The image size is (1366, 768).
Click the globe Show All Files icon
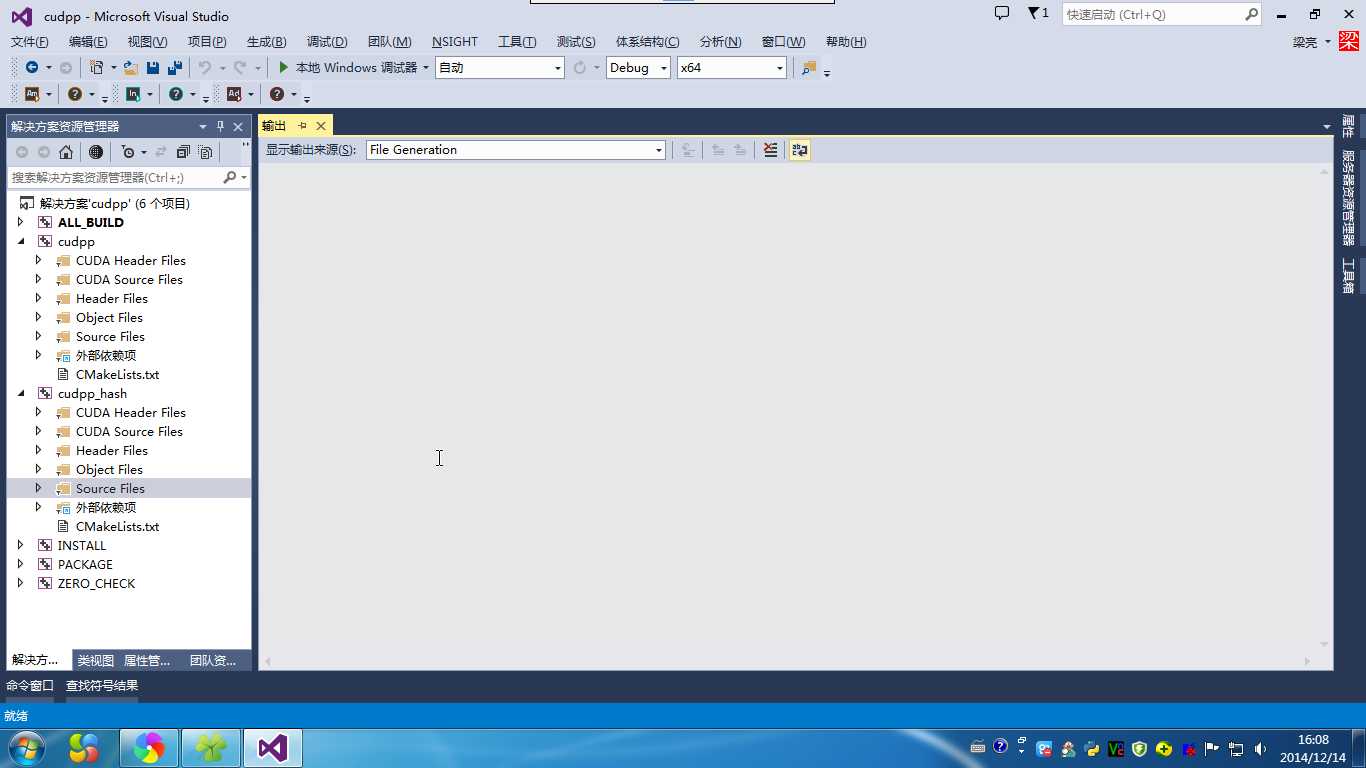point(96,152)
